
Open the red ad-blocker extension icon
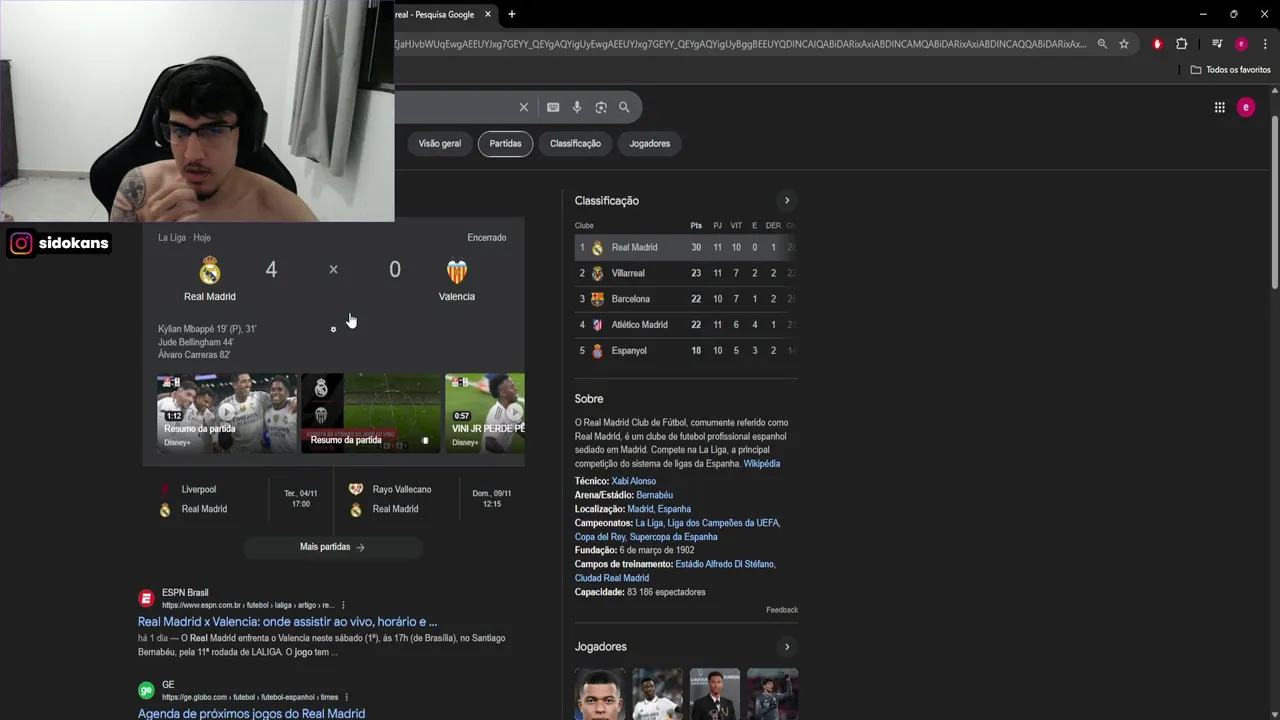(1157, 44)
